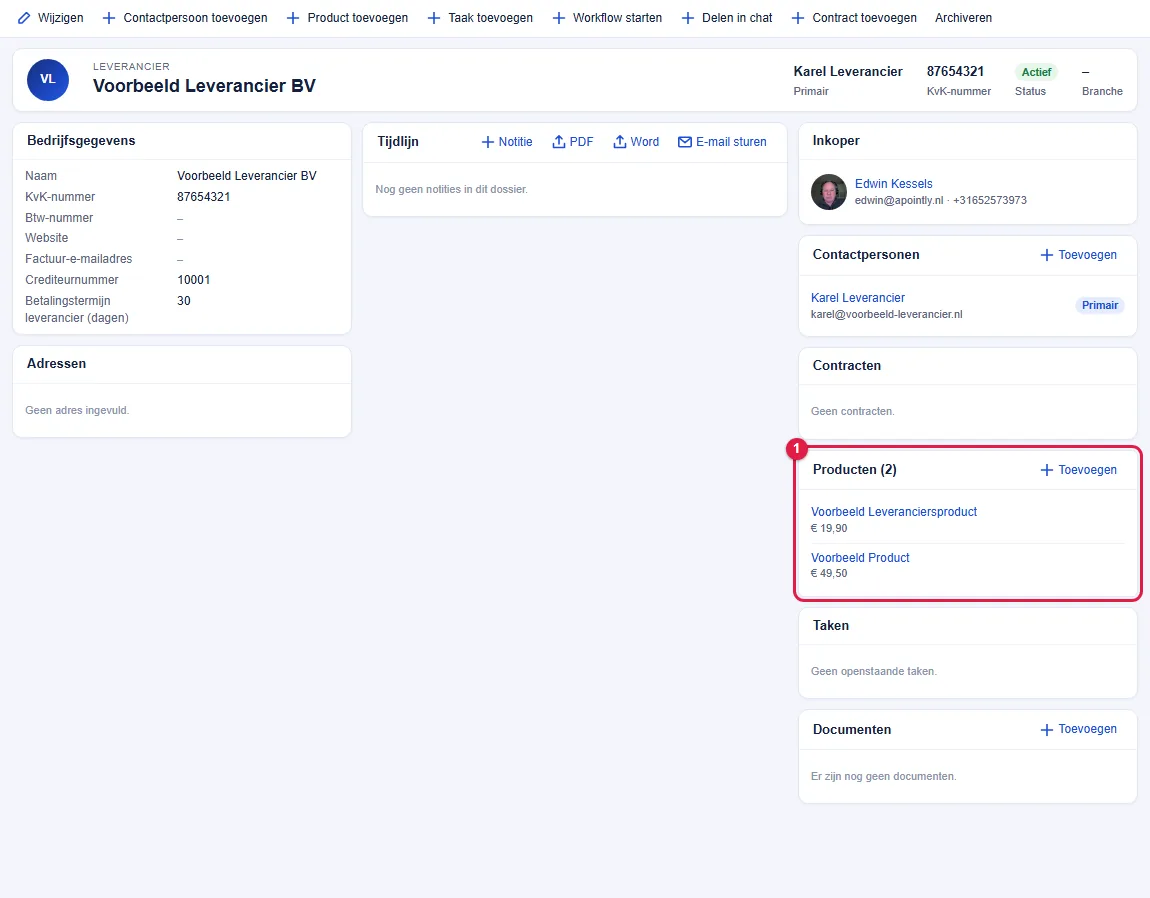This screenshot has height=898, width=1150.
Task: Open Wijzigen to edit the supplier
Action: [51, 18]
